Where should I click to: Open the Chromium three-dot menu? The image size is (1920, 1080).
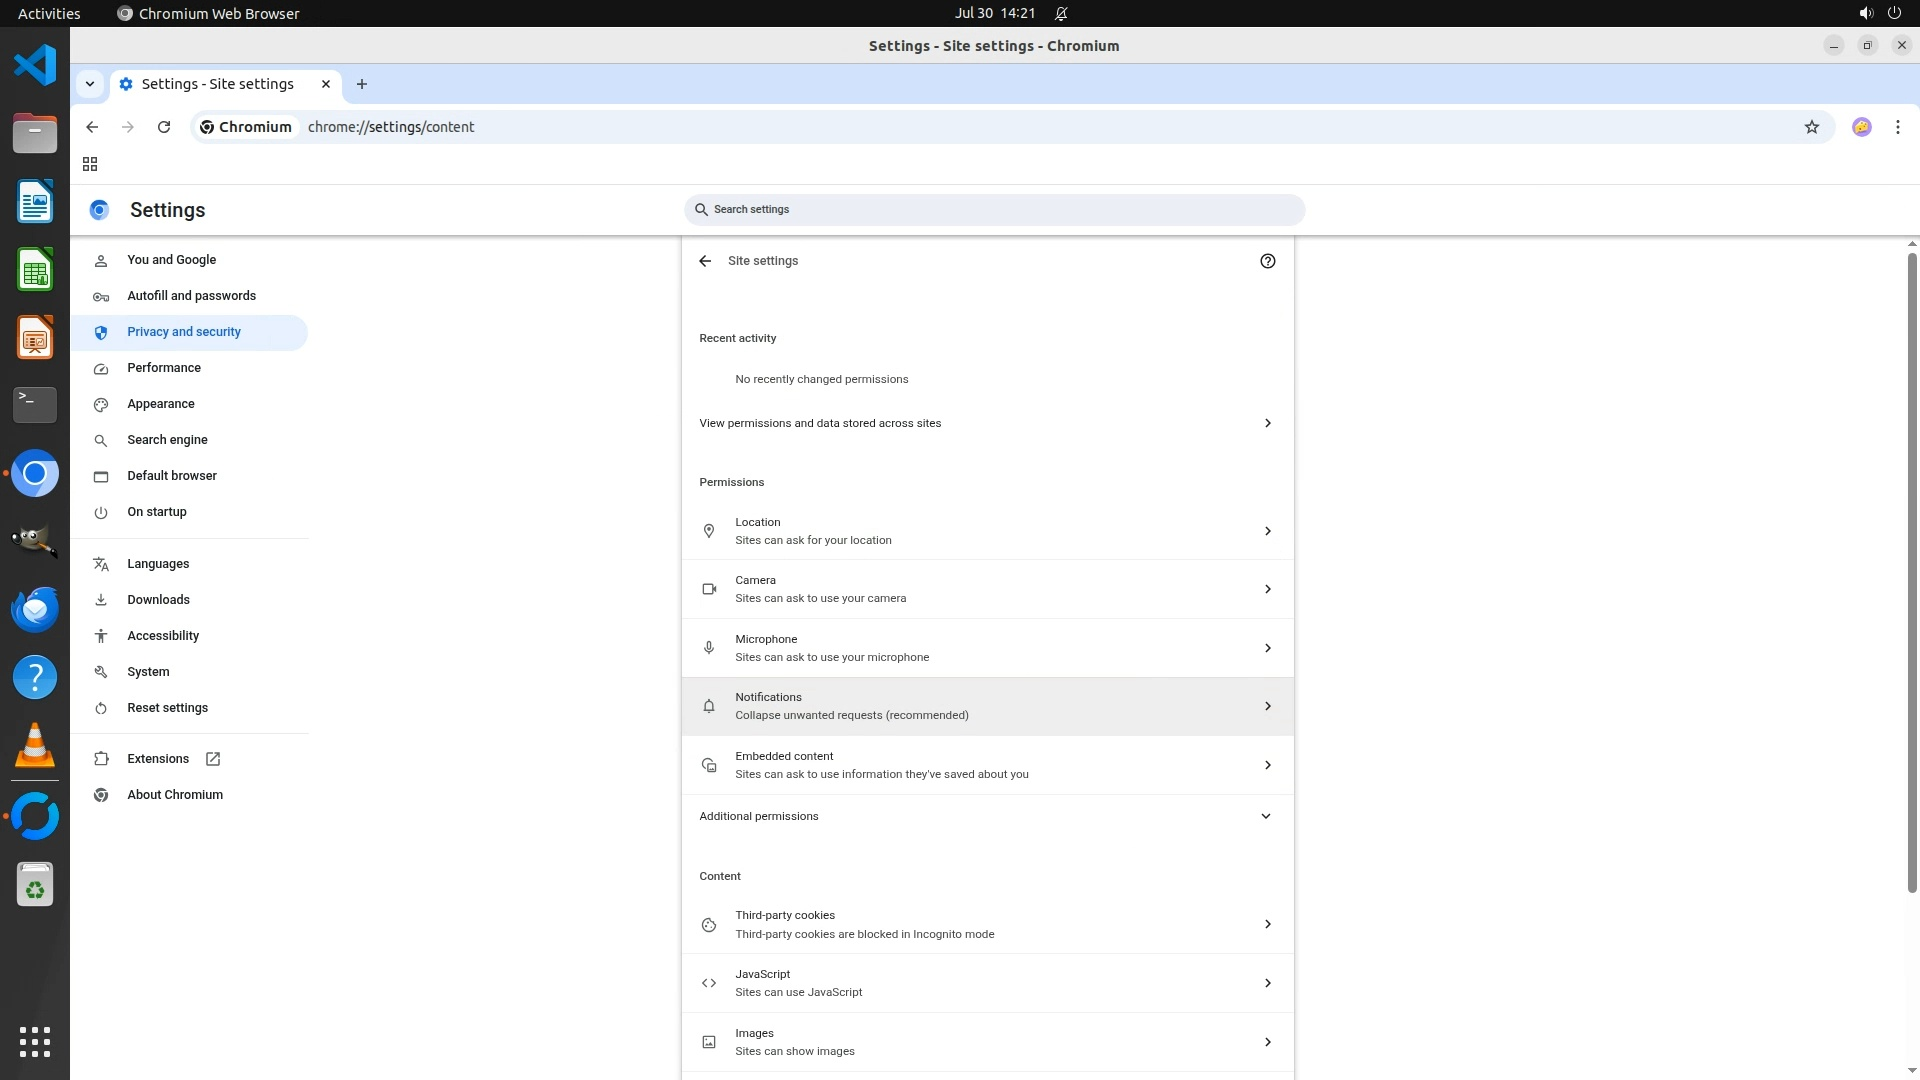click(x=1897, y=127)
